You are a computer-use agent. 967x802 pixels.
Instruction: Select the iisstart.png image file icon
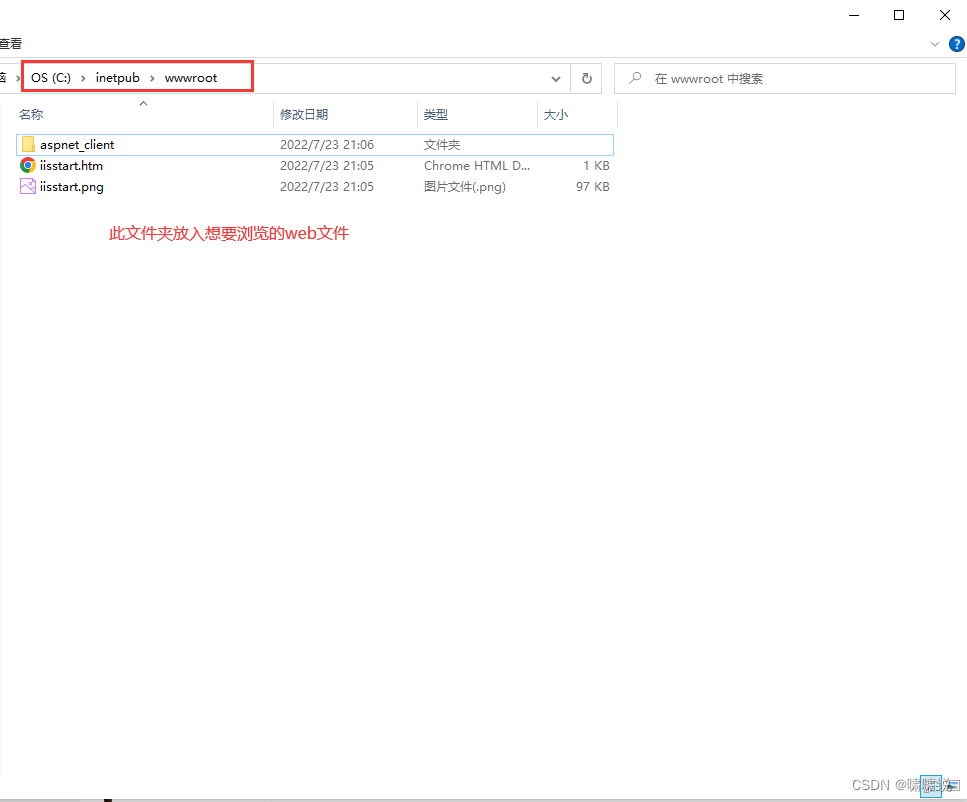click(x=28, y=187)
